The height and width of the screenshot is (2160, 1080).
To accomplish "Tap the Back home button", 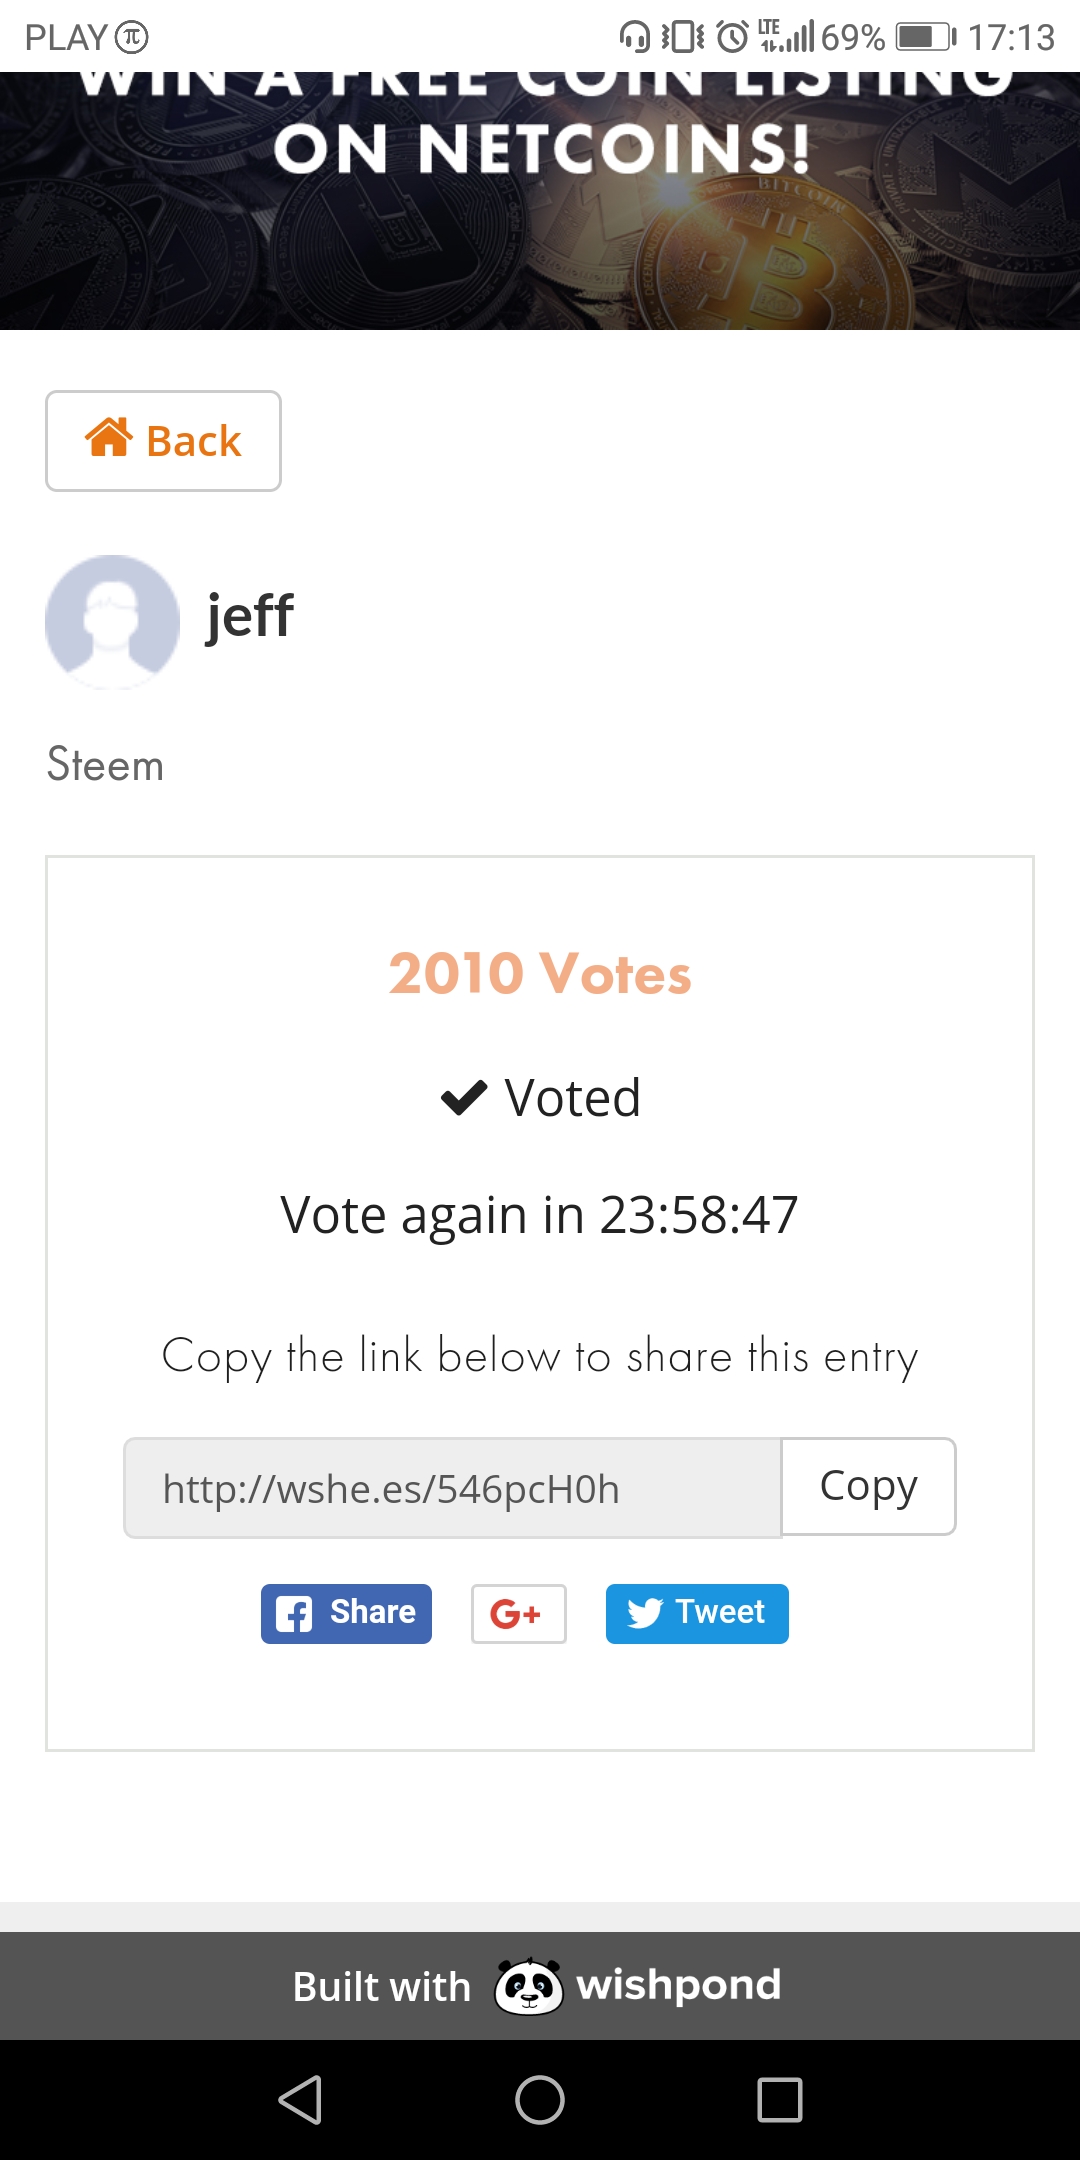I will pyautogui.click(x=163, y=441).
